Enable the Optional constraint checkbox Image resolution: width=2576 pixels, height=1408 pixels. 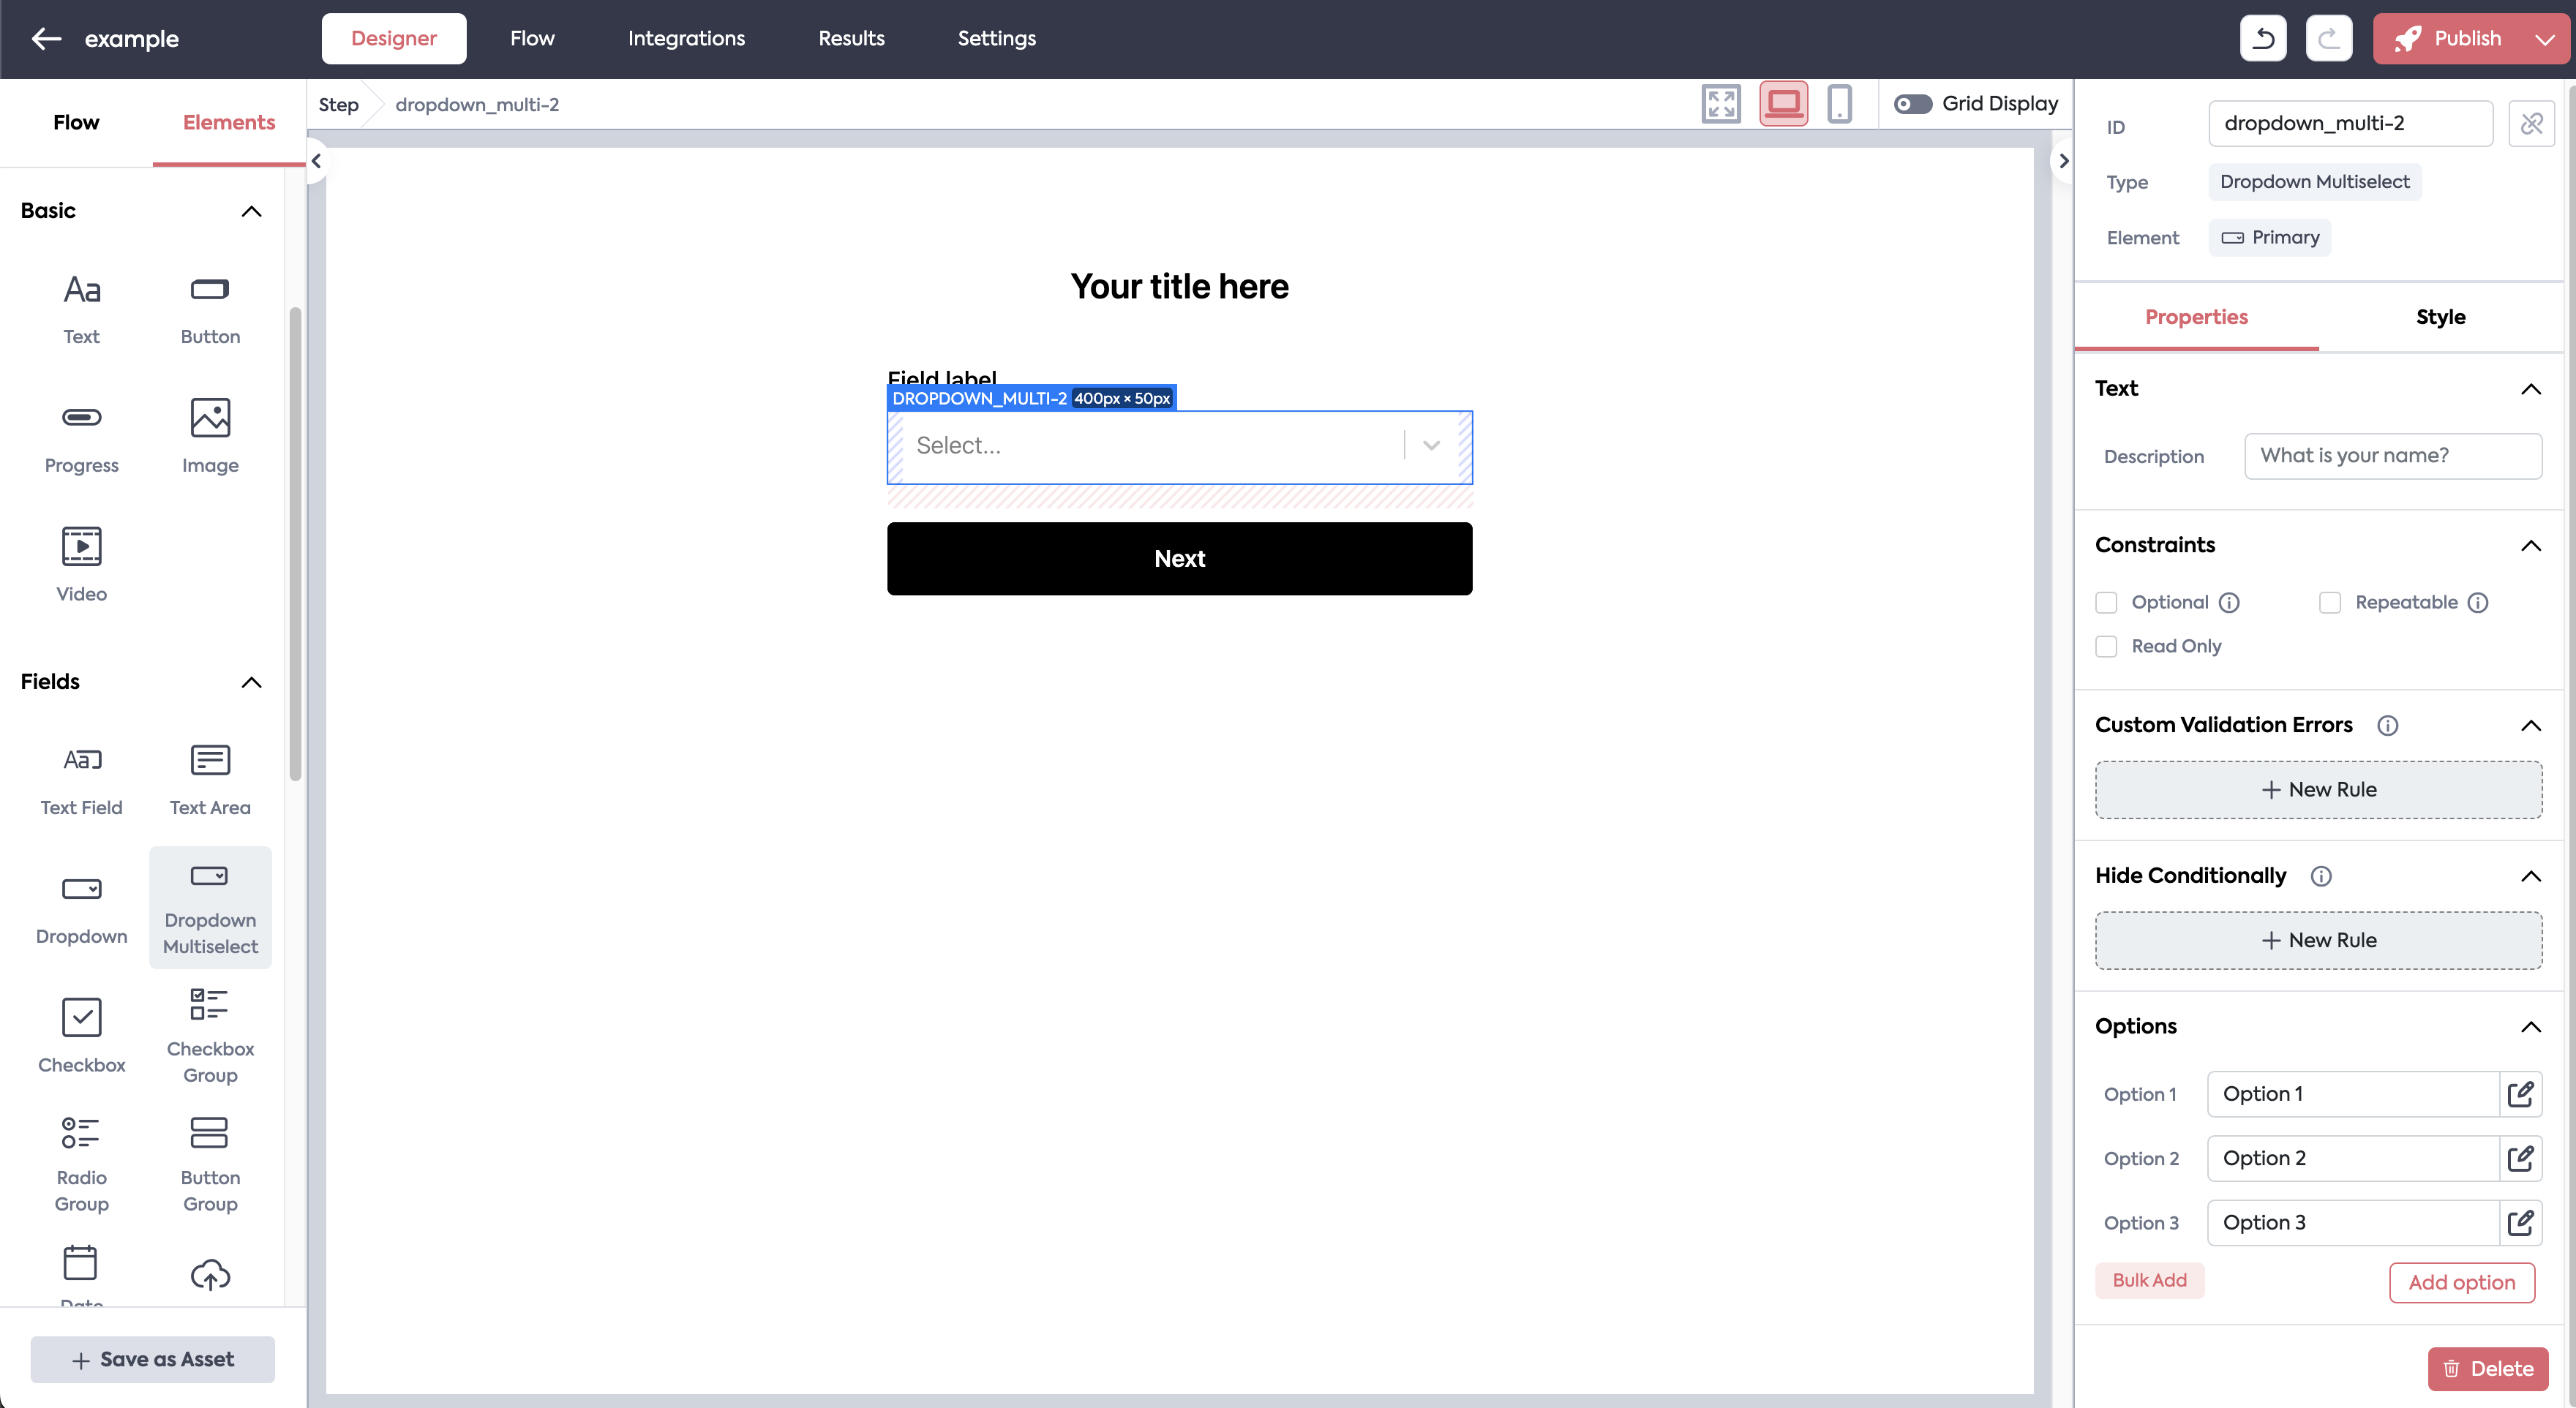coord(2107,603)
